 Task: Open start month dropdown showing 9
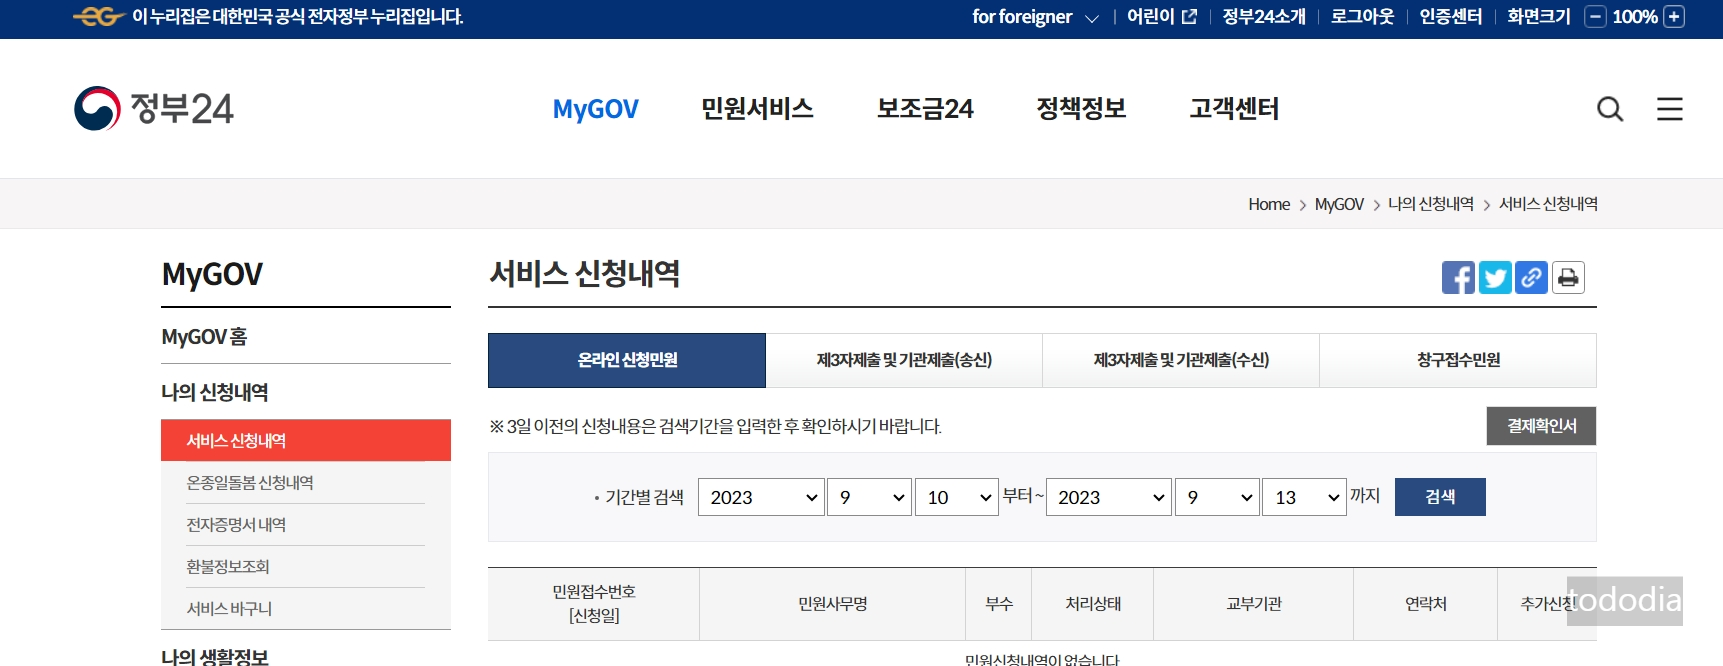pos(870,497)
